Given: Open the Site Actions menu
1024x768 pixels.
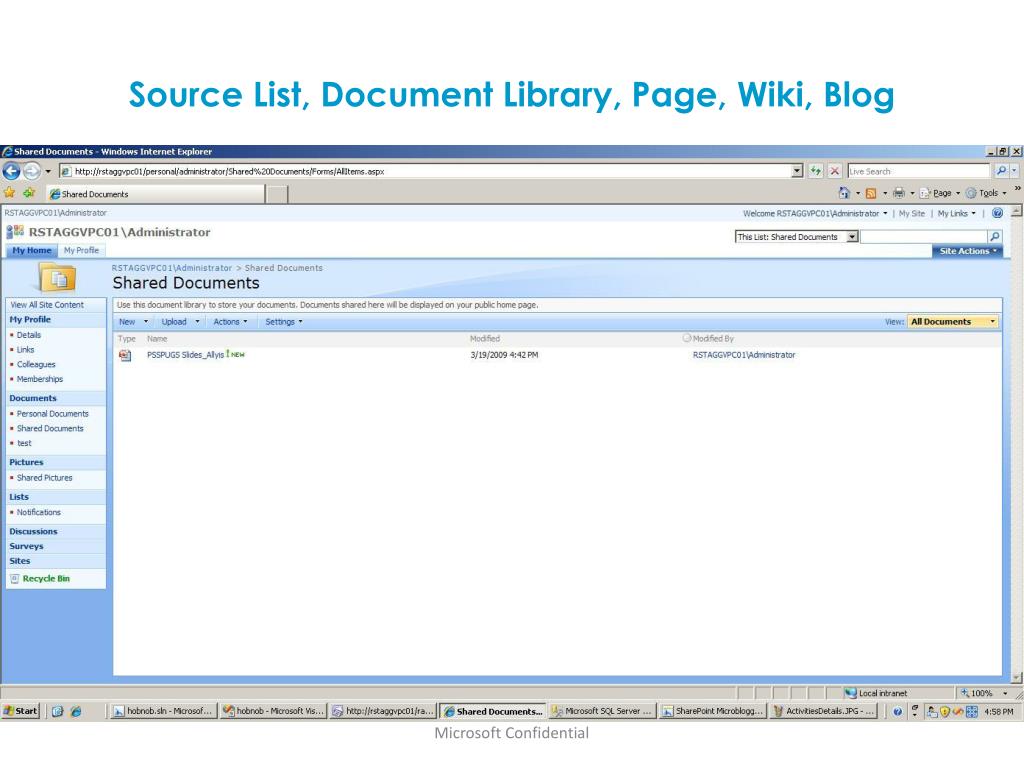Looking at the screenshot, I should [968, 251].
